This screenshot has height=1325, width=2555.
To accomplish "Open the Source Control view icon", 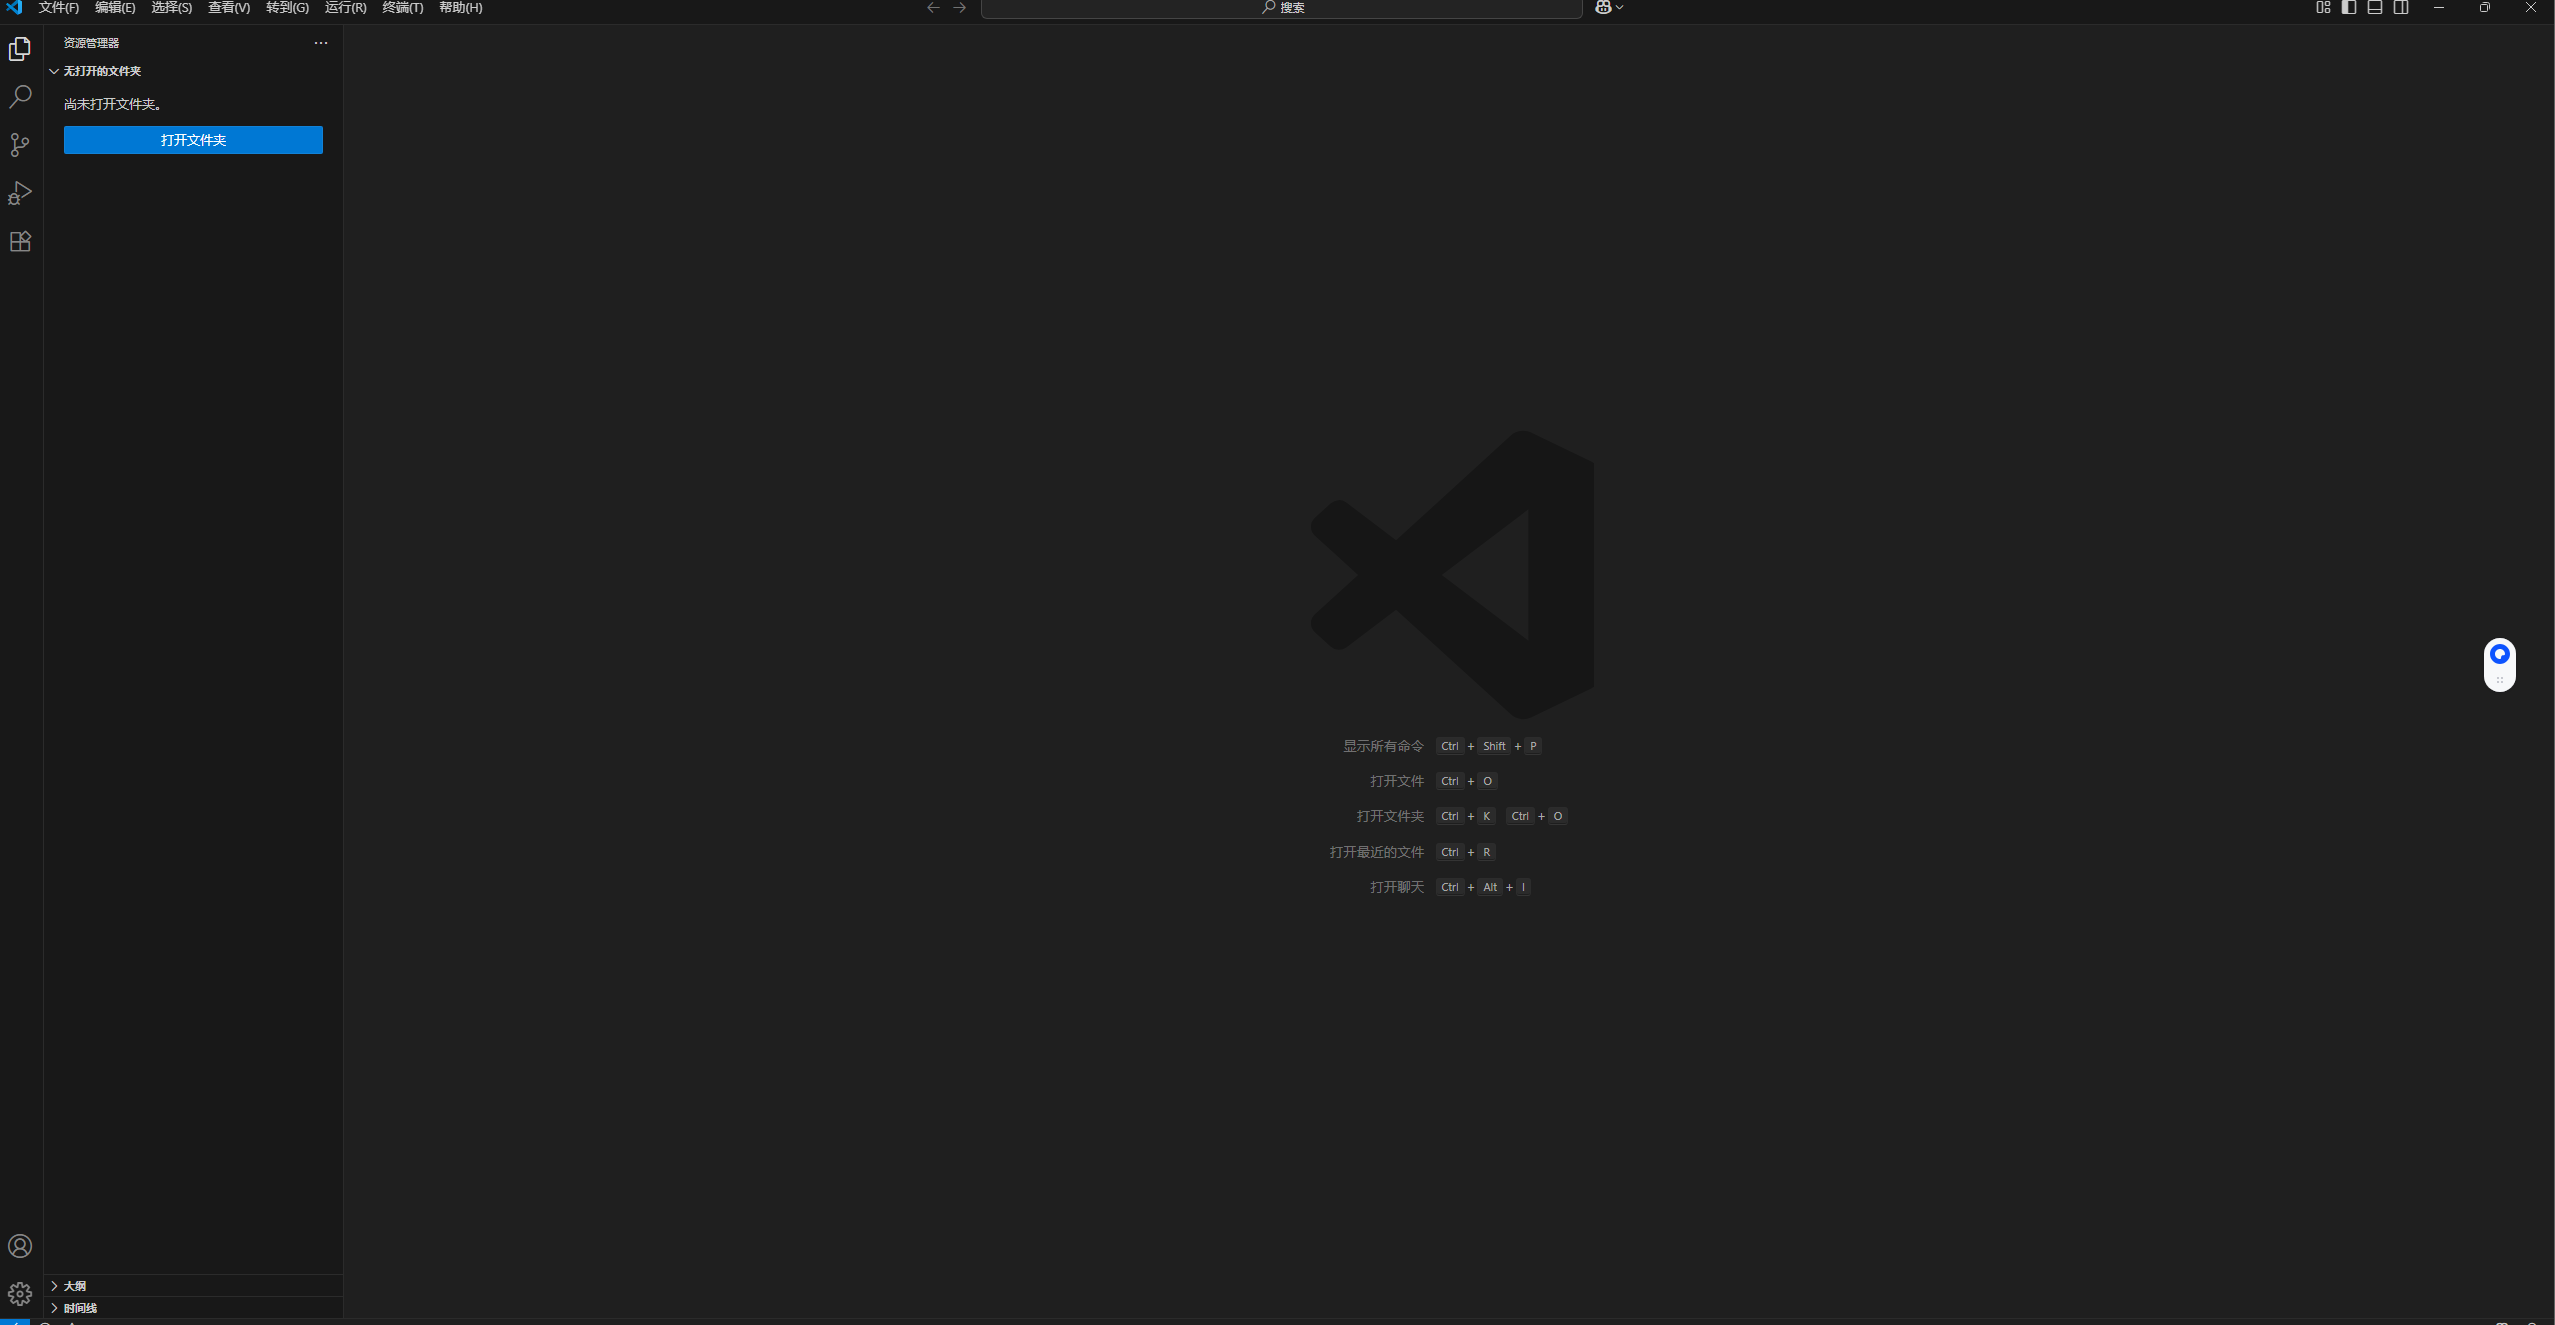I will [x=20, y=145].
